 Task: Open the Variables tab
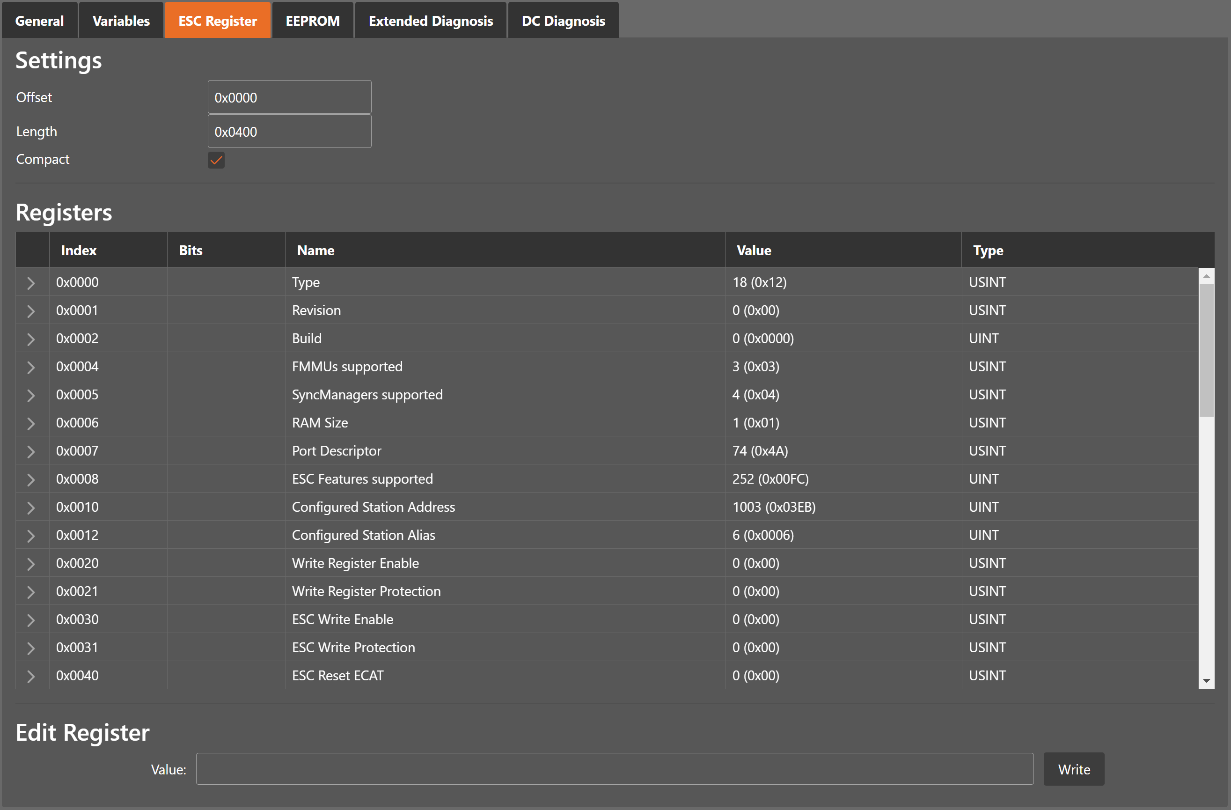pyautogui.click(x=121, y=21)
